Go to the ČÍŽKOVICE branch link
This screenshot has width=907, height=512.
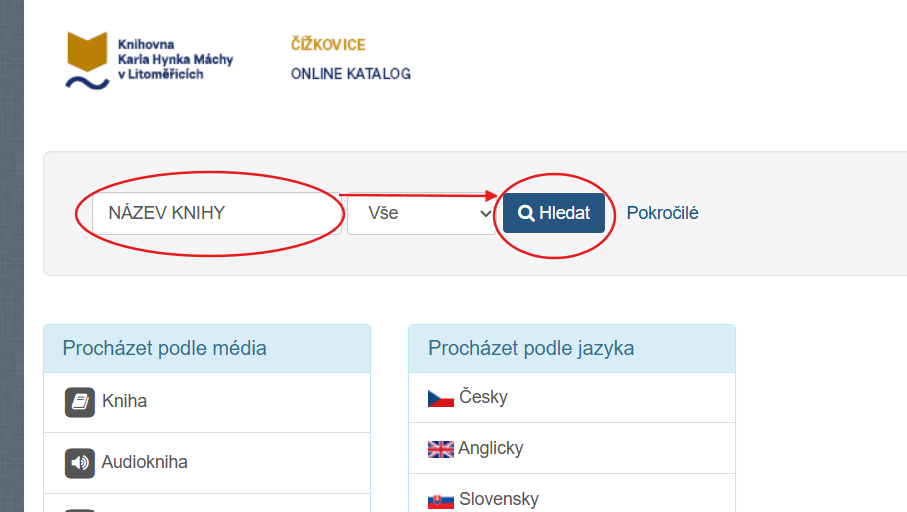(328, 45)
